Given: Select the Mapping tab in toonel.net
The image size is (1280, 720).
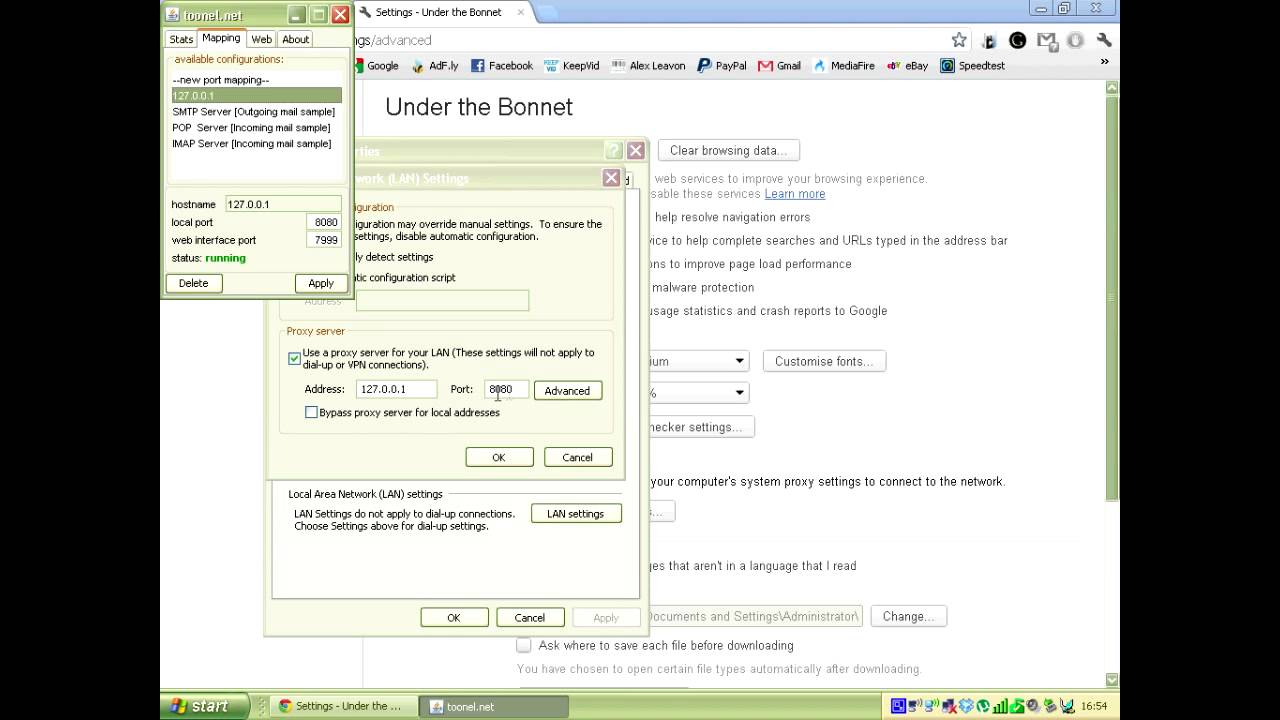Looking at the screenshot, I should click(x=221, y=38).
